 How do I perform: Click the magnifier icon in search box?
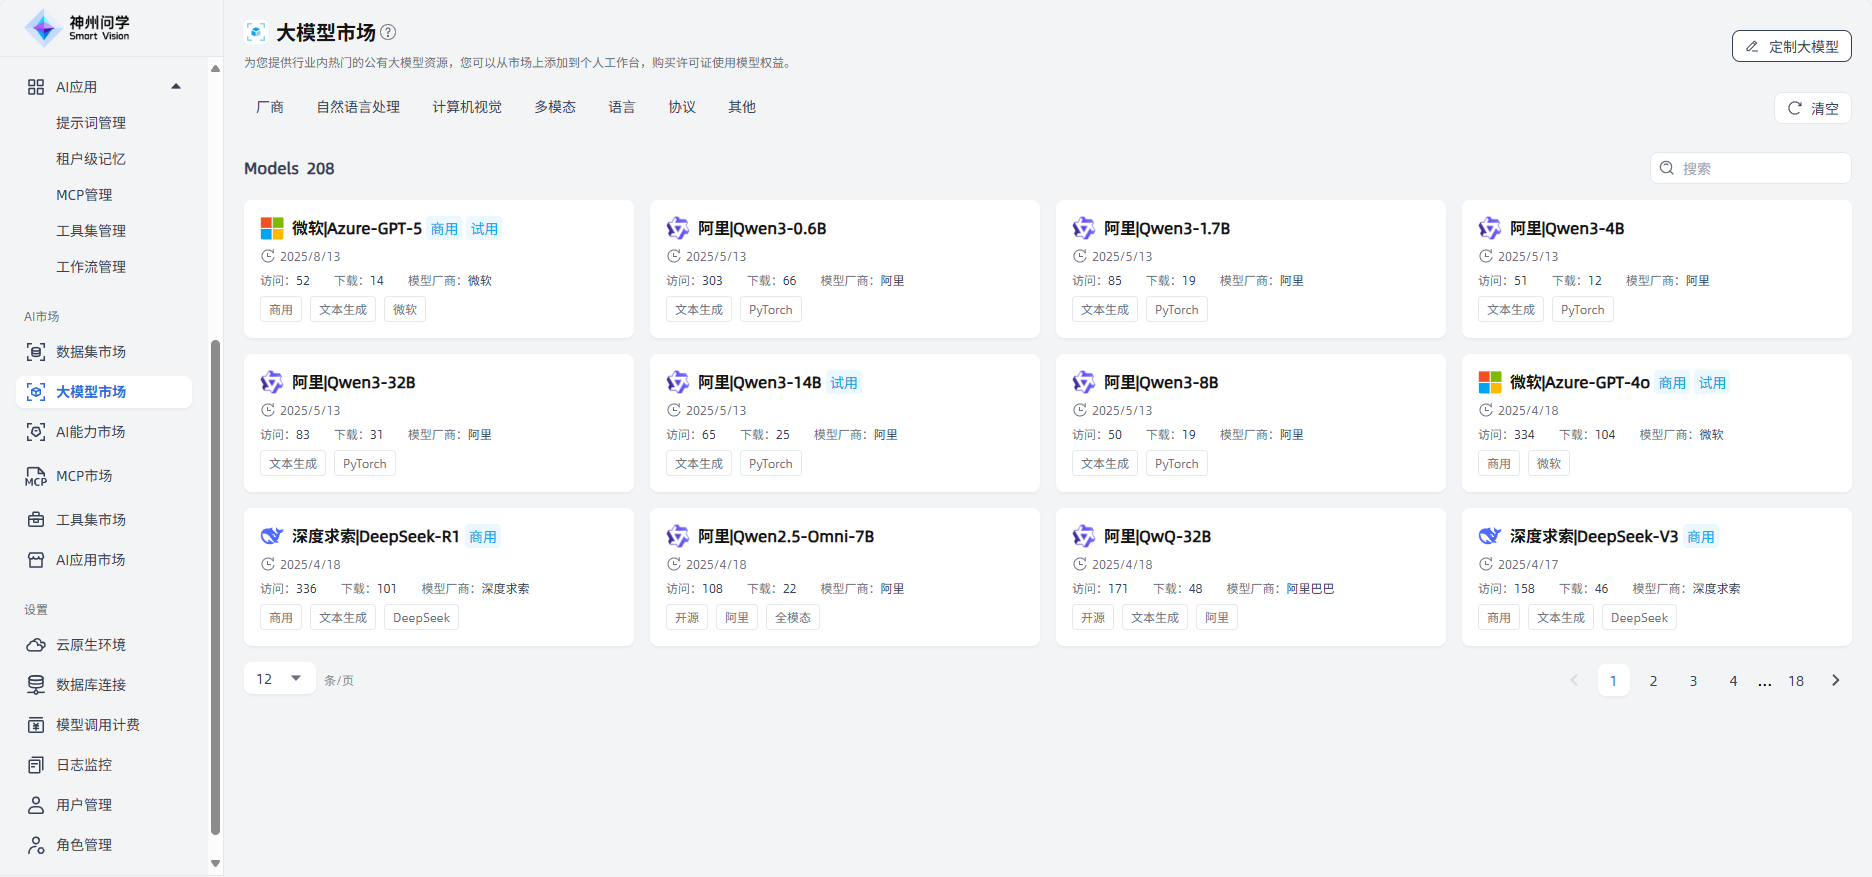click(1667, 168)
